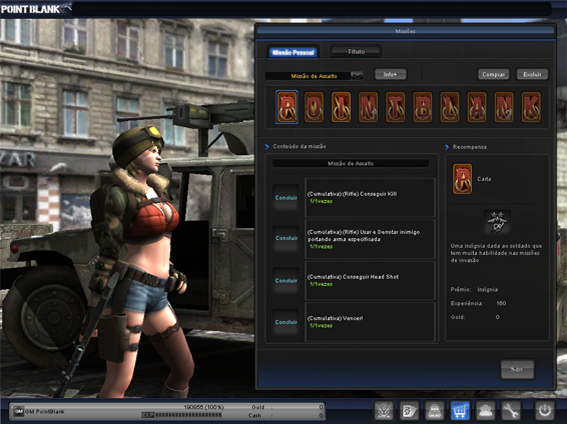Screen dimensions: 567x424
Task: Click the Cash balance value
Action: pos(321,415)
